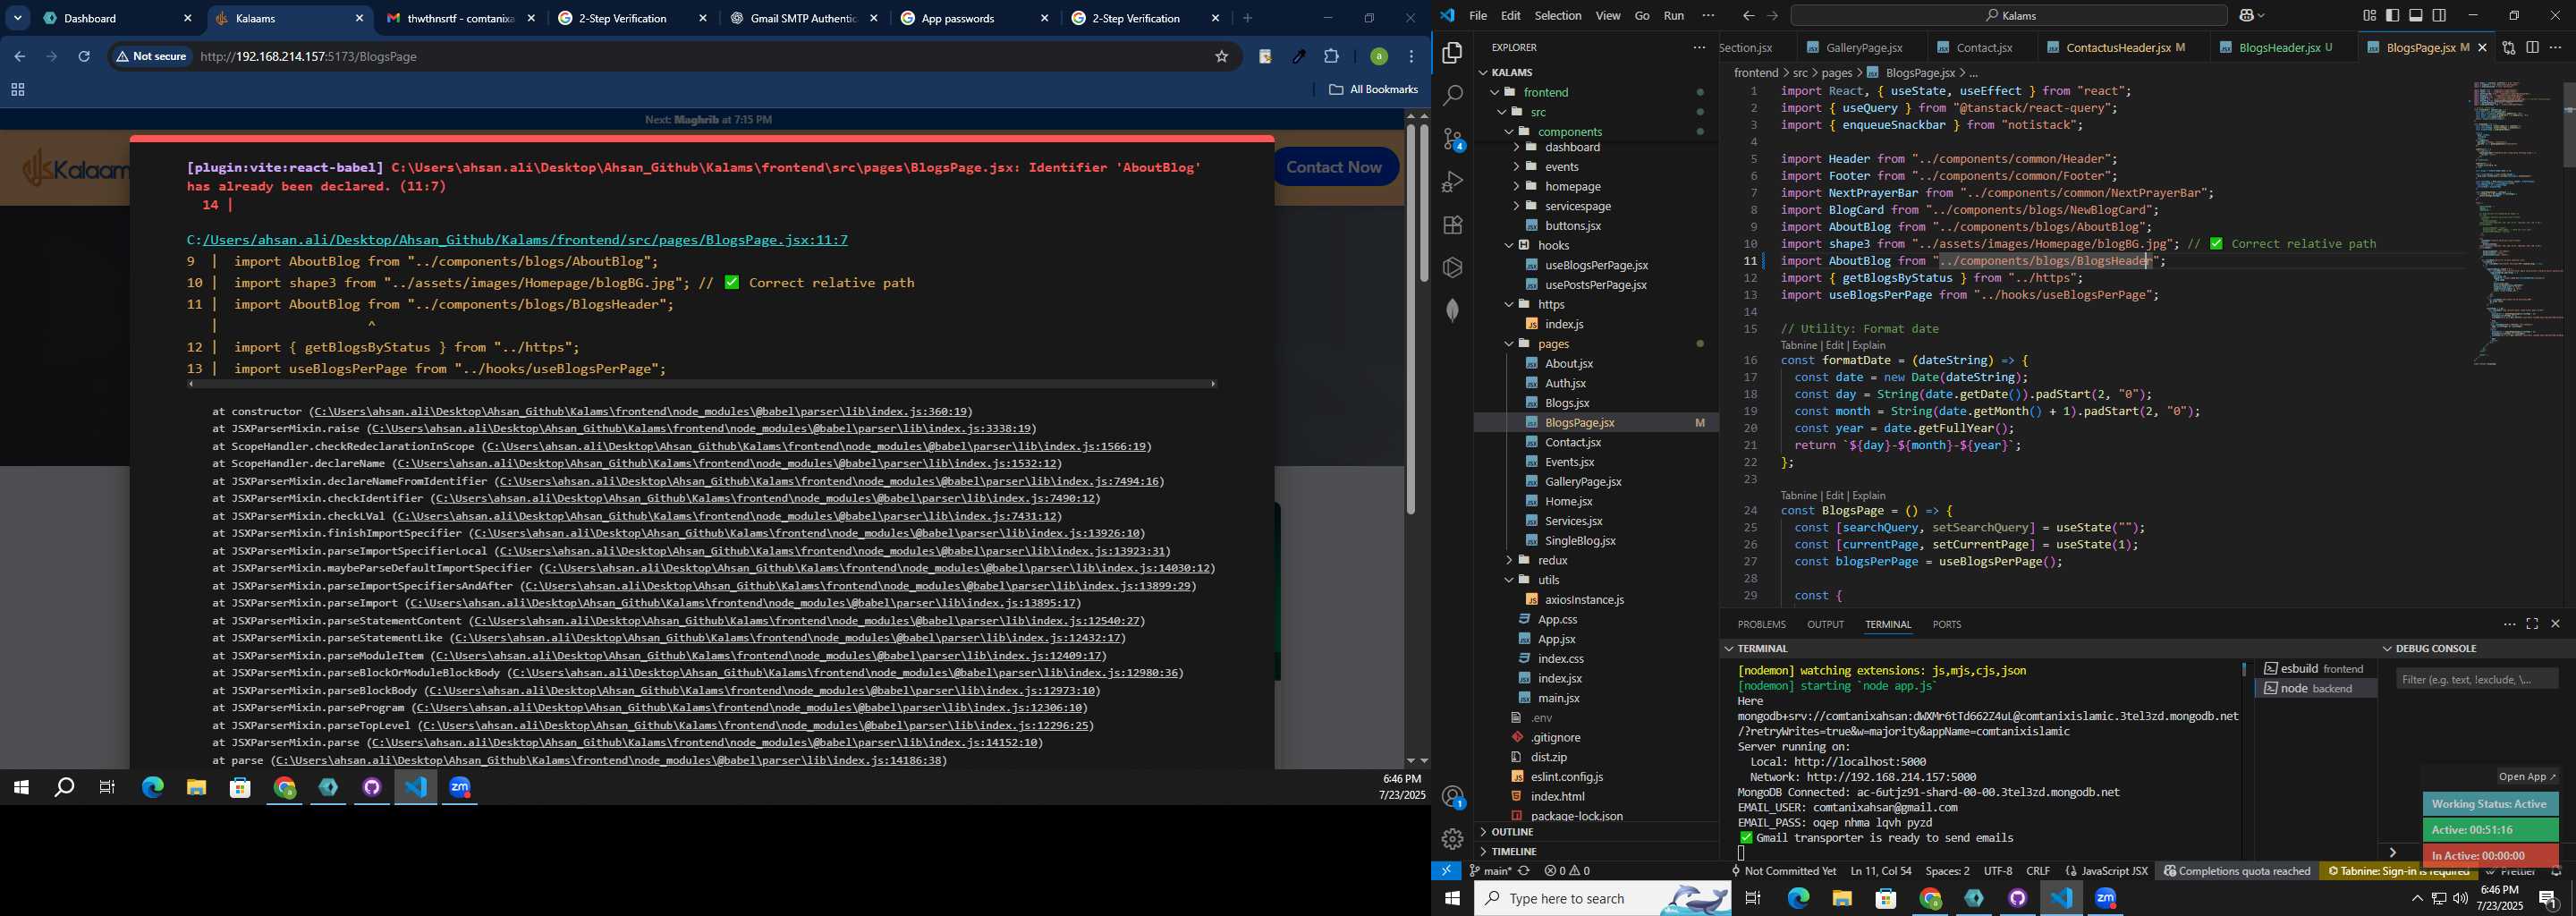
Task: Open the Search view in VS Code activity bar
Action: (x=1452, y=96)
